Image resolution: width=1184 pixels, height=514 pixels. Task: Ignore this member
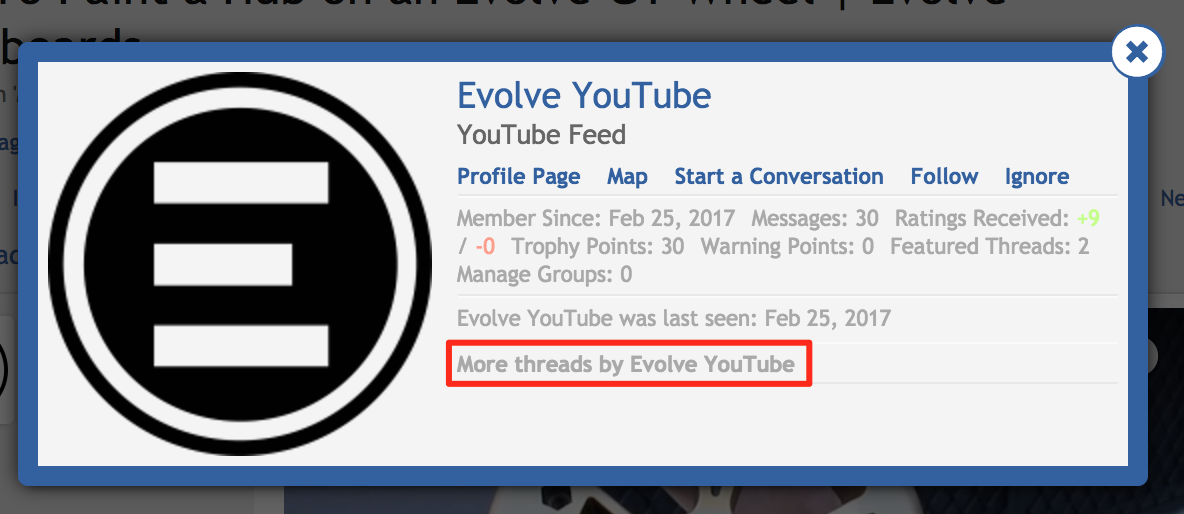coord(1036,177)
